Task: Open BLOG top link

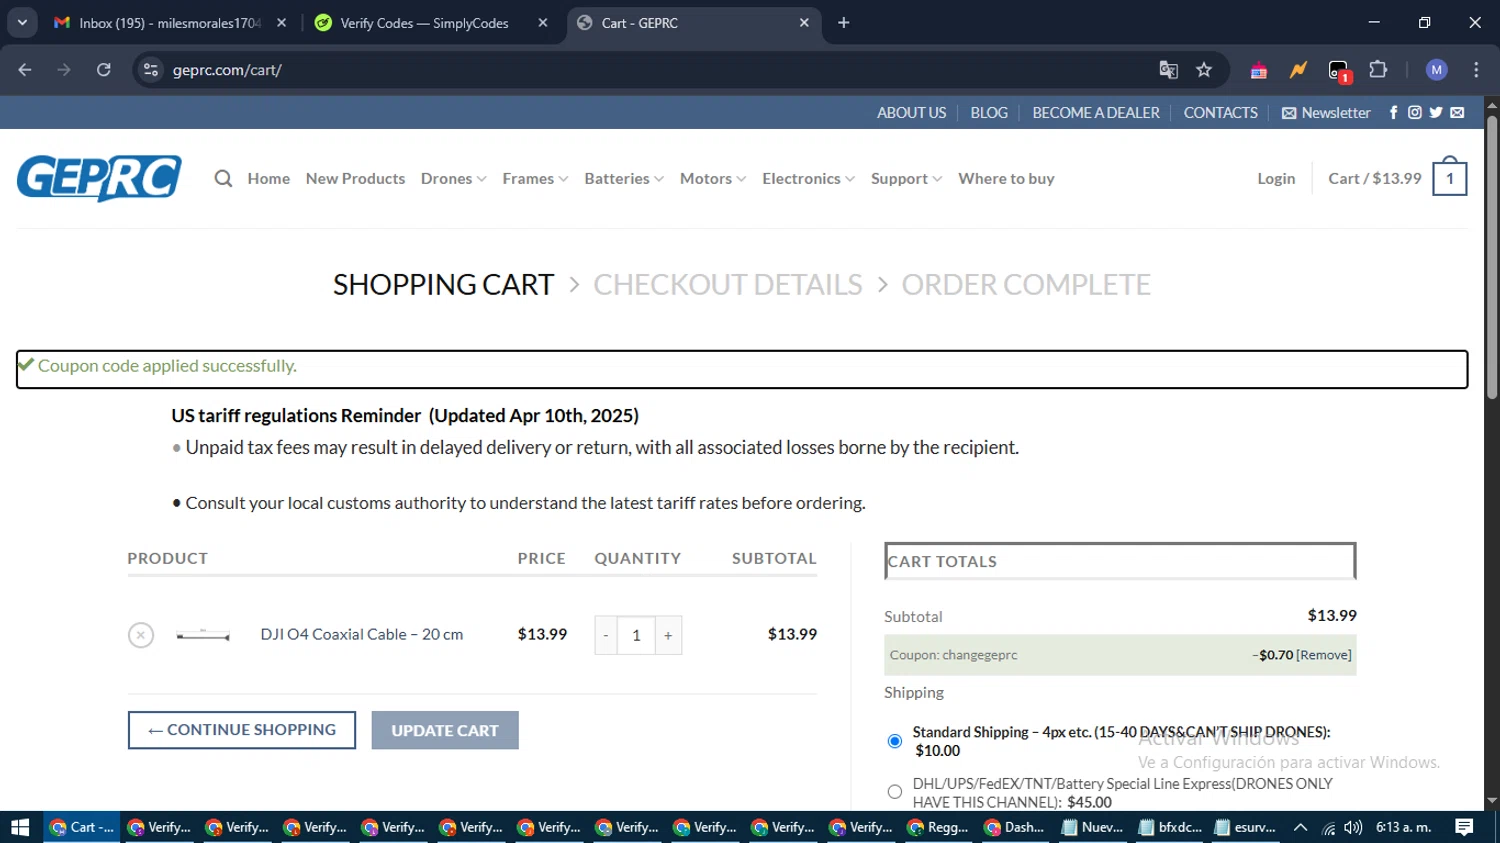Action: click(x=989, y=112)
